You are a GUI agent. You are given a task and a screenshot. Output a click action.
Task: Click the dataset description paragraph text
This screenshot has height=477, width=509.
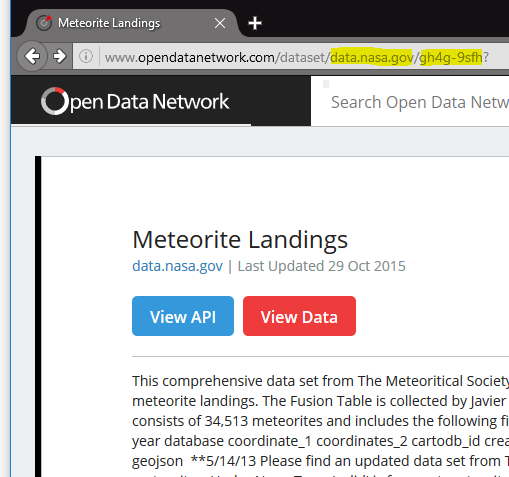click(320, 421)
